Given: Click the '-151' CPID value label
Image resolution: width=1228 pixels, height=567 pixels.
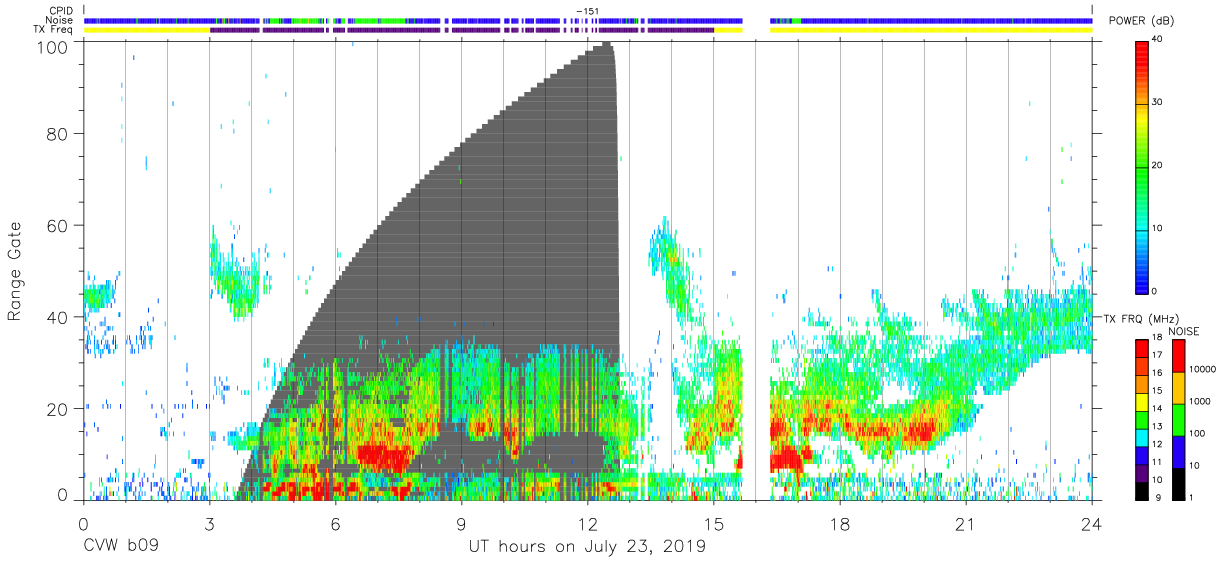Looking at the screenshot, I should 587,11.
